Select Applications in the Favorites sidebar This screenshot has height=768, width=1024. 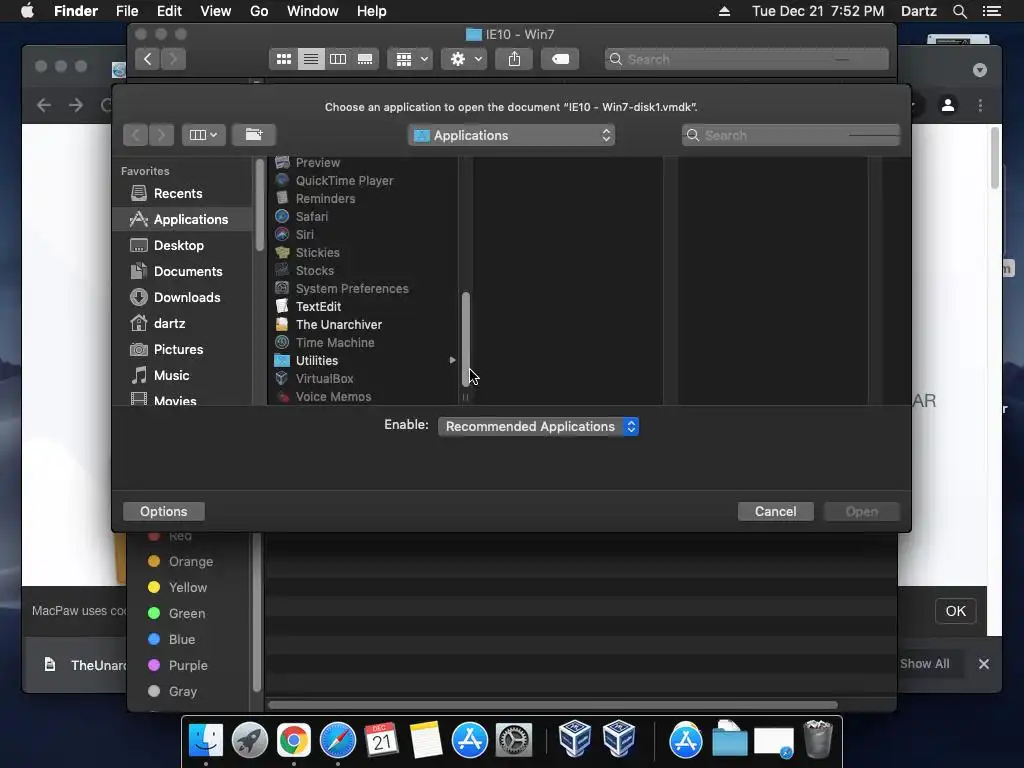tap(183, 219)
